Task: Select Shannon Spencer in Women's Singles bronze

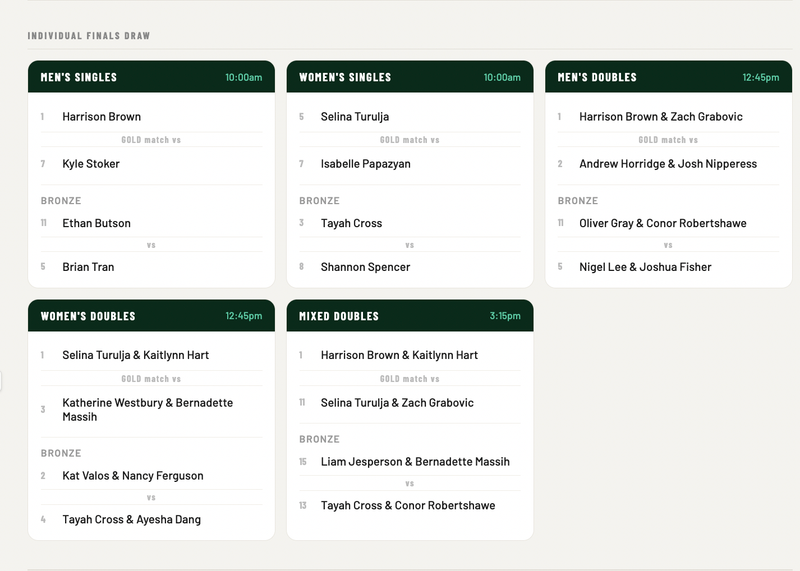Action: point(365,267)
